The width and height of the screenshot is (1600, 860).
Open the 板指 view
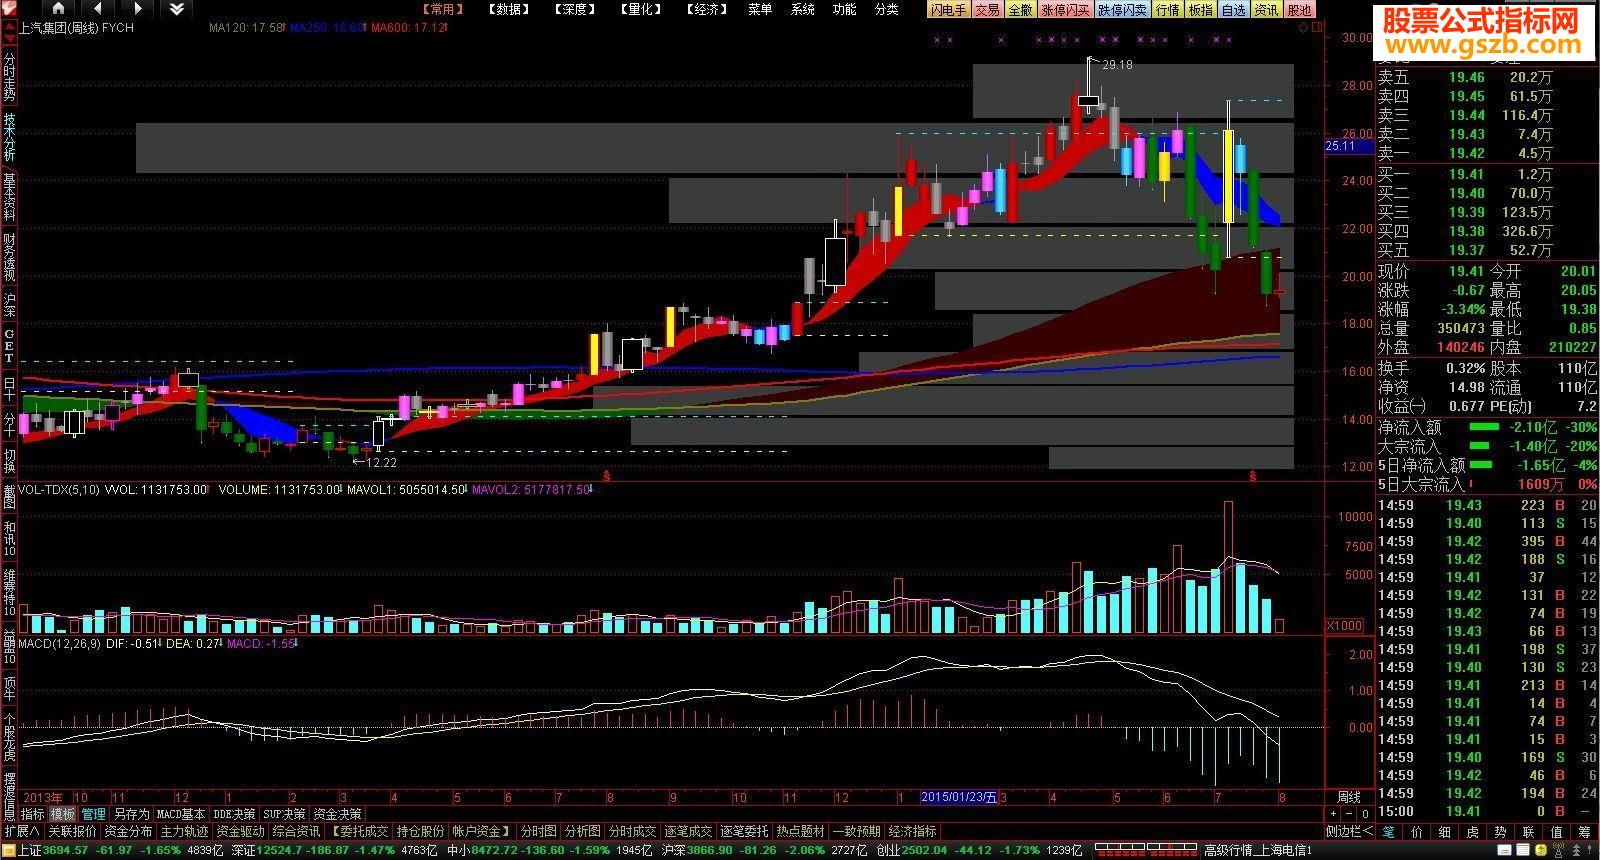coord(1200,10)
